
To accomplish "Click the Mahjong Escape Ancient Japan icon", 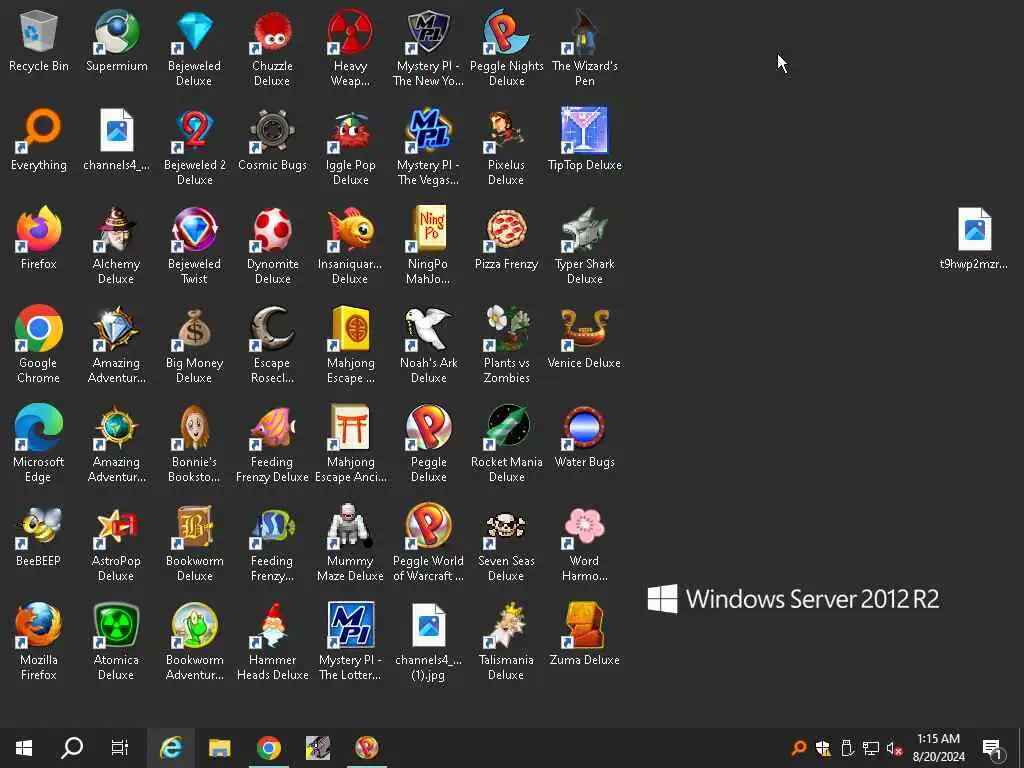I will (350, 444).
